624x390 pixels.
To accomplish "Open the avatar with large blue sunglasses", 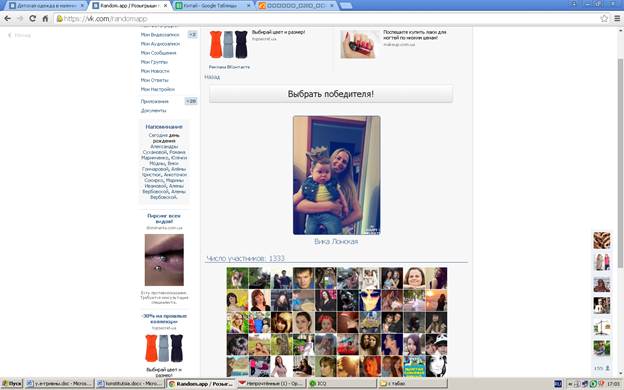I will point(370,300).
